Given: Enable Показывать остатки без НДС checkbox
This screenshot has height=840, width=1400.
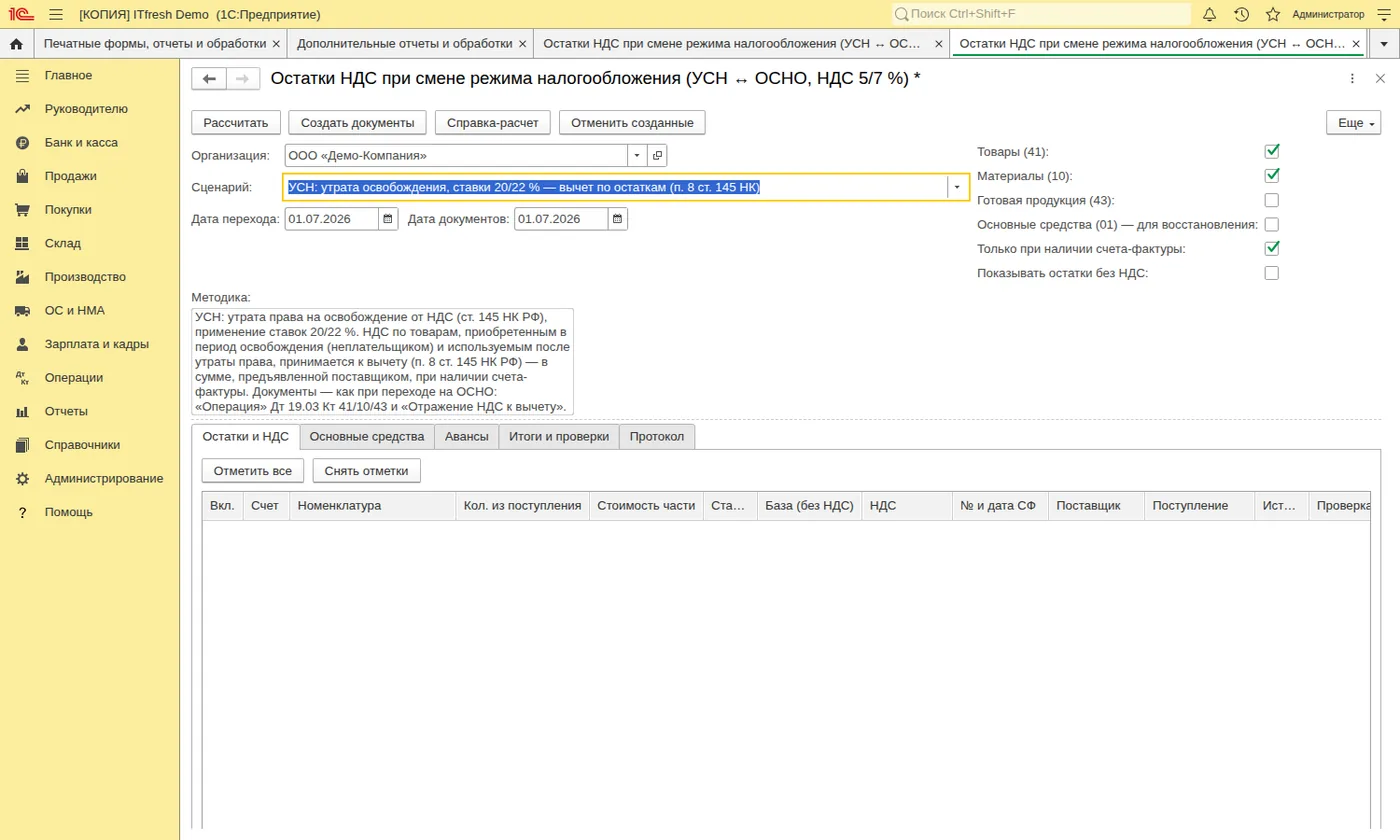Looking at the screenshot, I should [x=1272, y=273].
